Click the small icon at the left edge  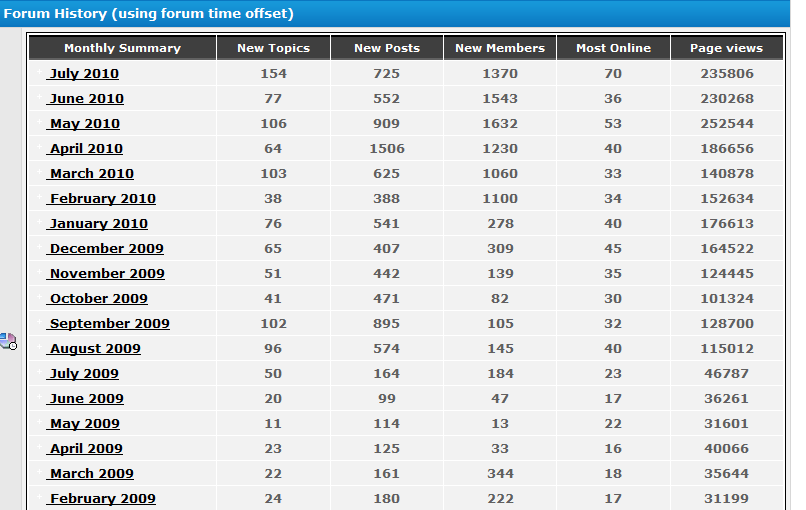(x=8, y=341)
